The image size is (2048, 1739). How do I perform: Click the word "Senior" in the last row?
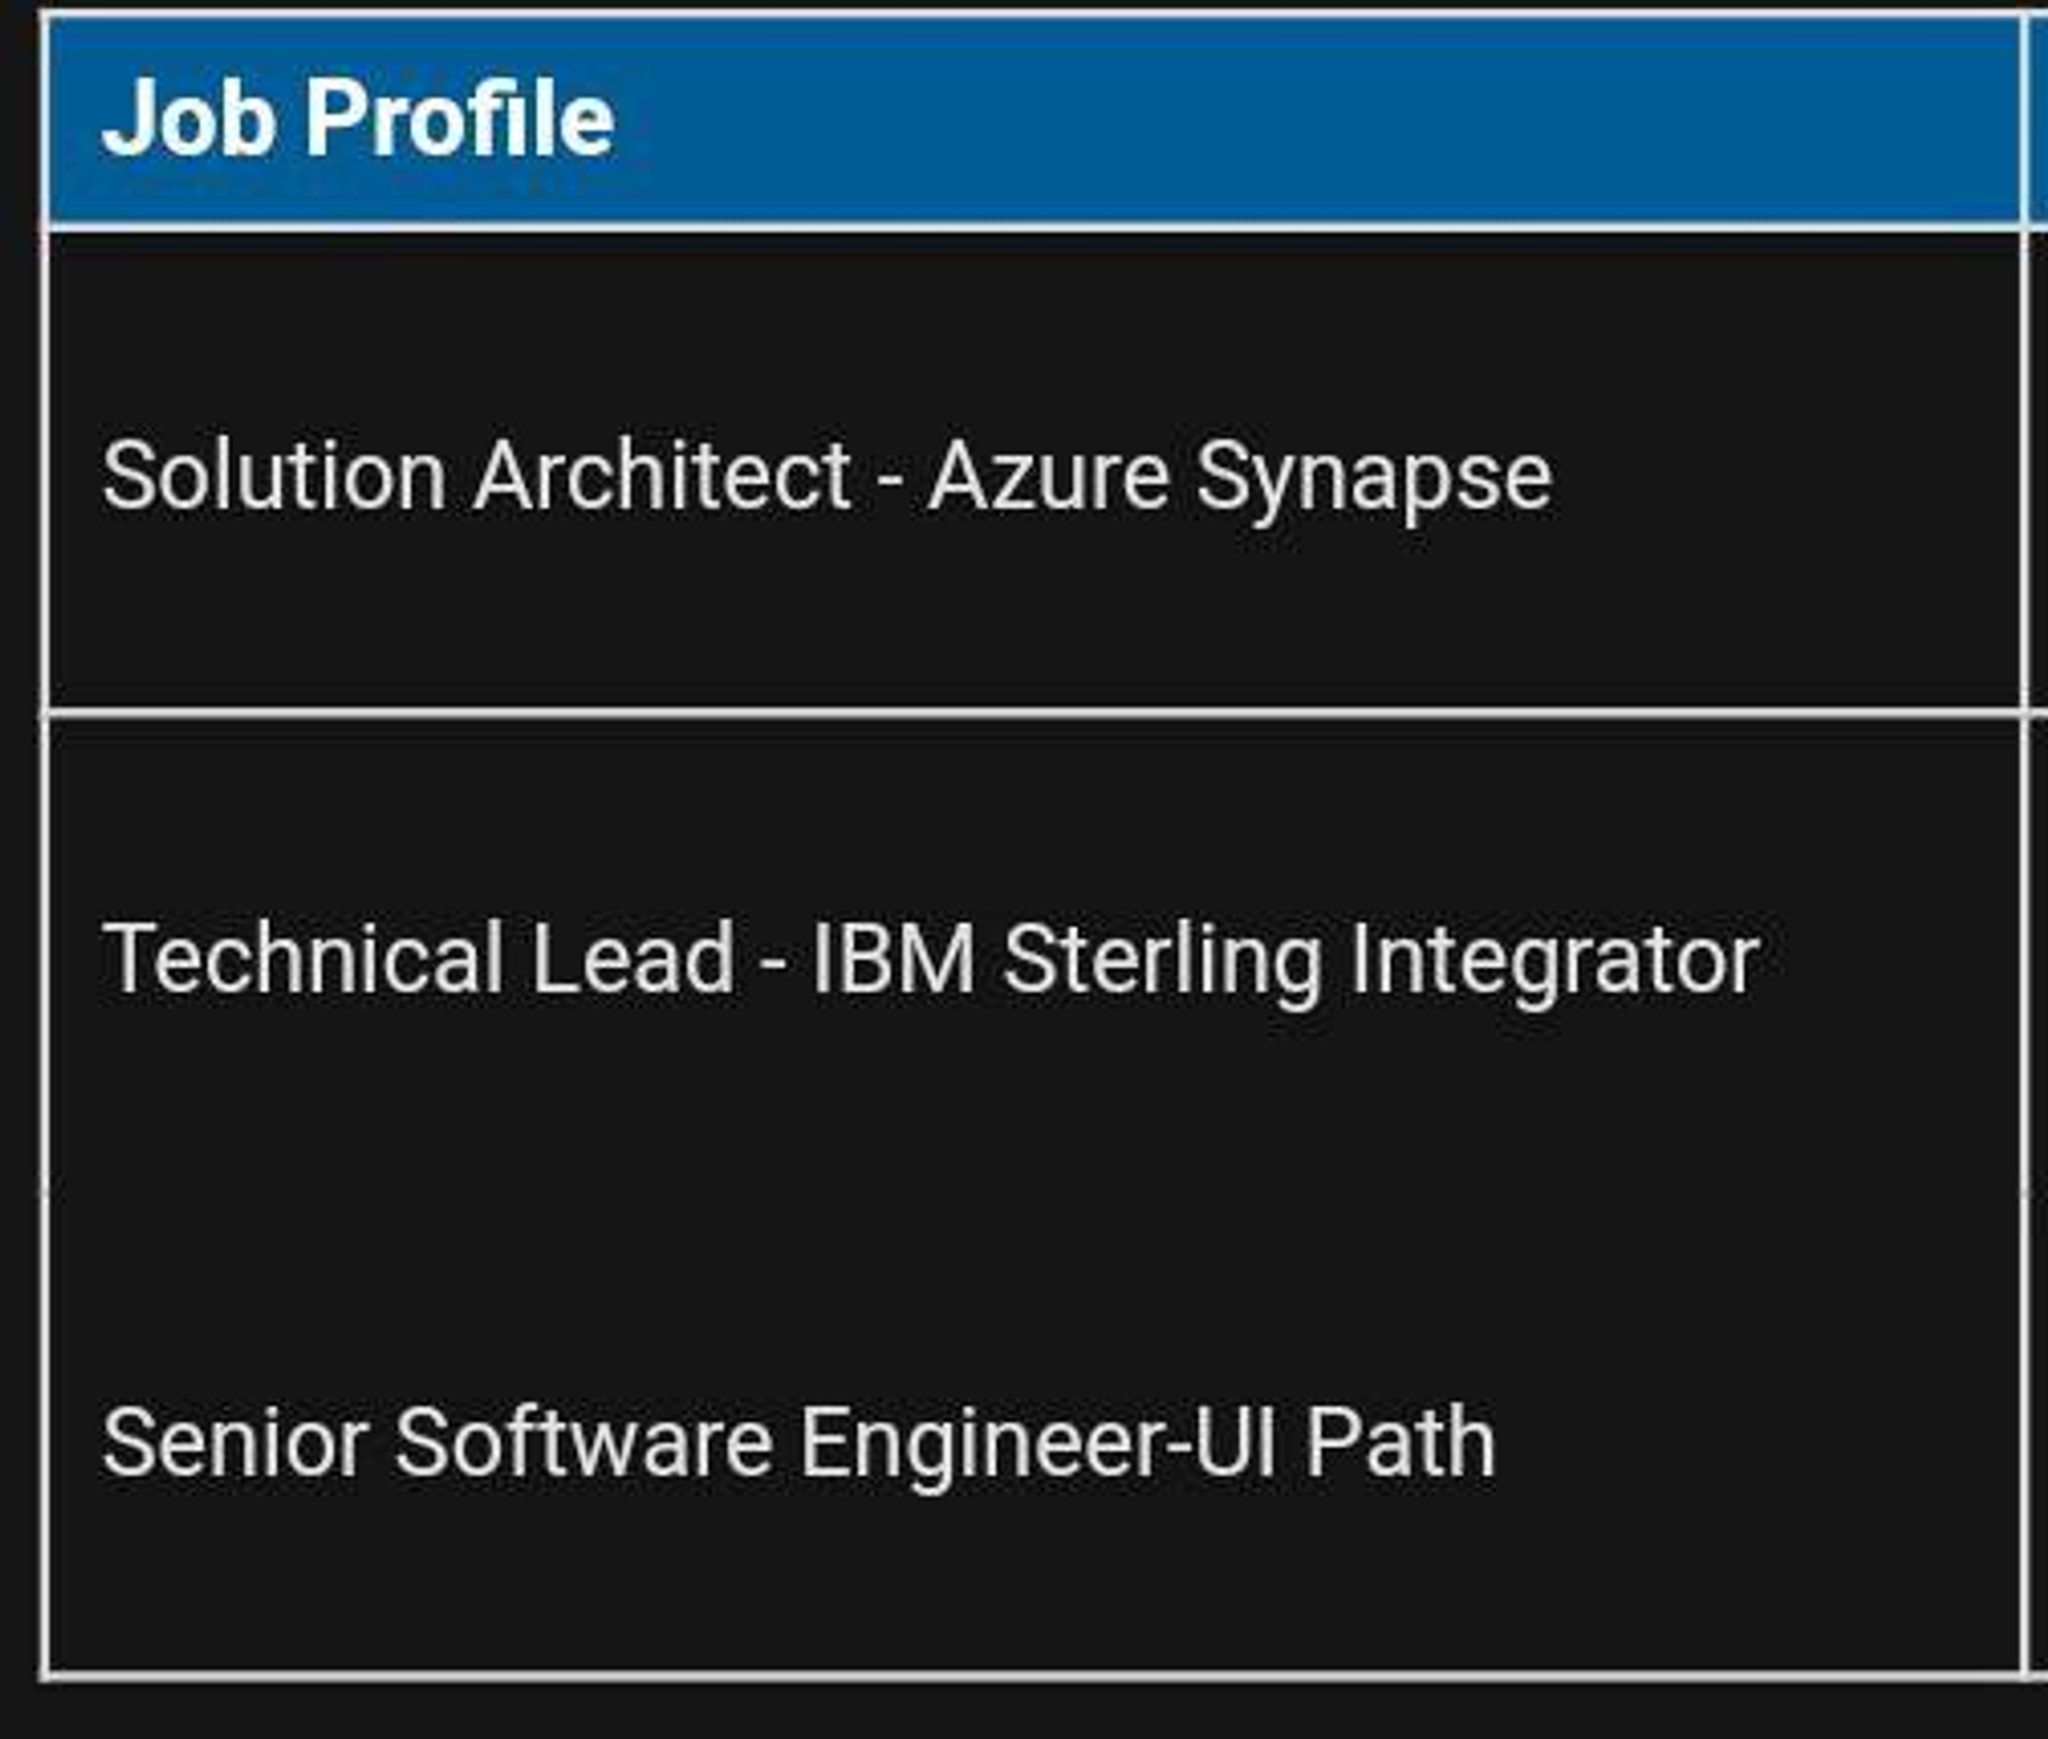[x=235, y=1441]
